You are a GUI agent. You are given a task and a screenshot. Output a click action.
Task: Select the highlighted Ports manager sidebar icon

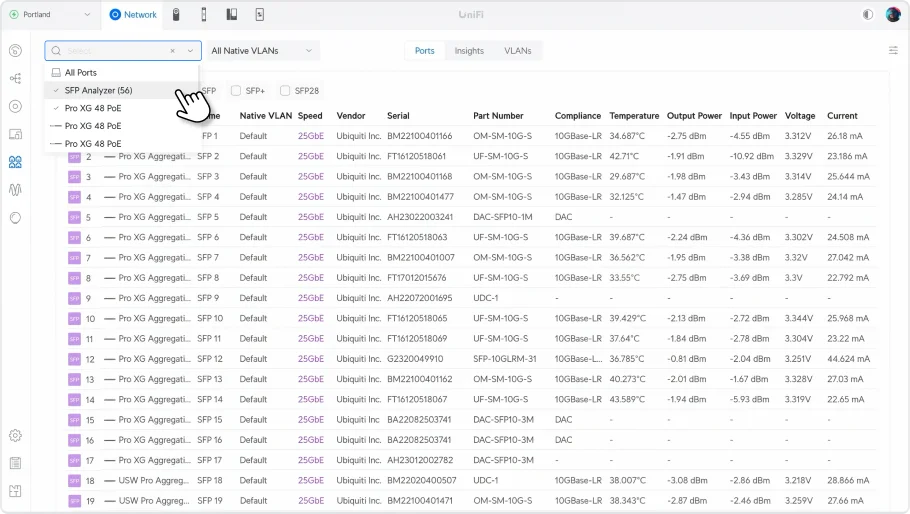click(16, 162)
